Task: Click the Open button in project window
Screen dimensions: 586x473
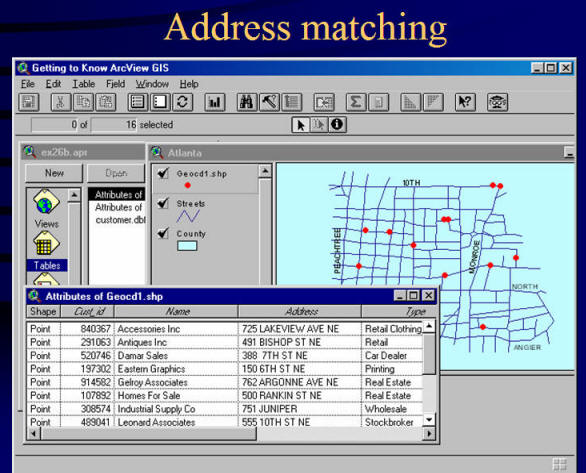Action: click(116, 173)
